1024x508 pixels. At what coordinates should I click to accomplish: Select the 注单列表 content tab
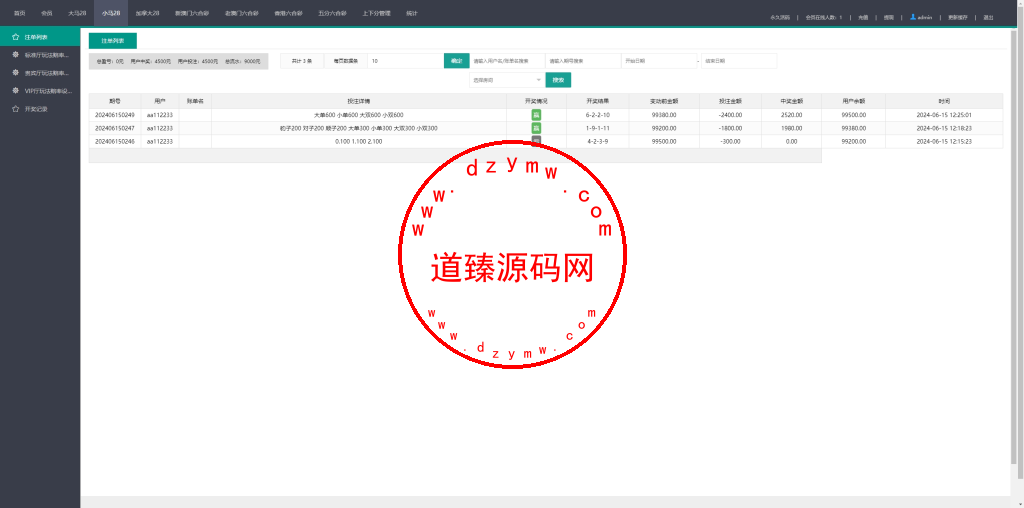point(113,40)
